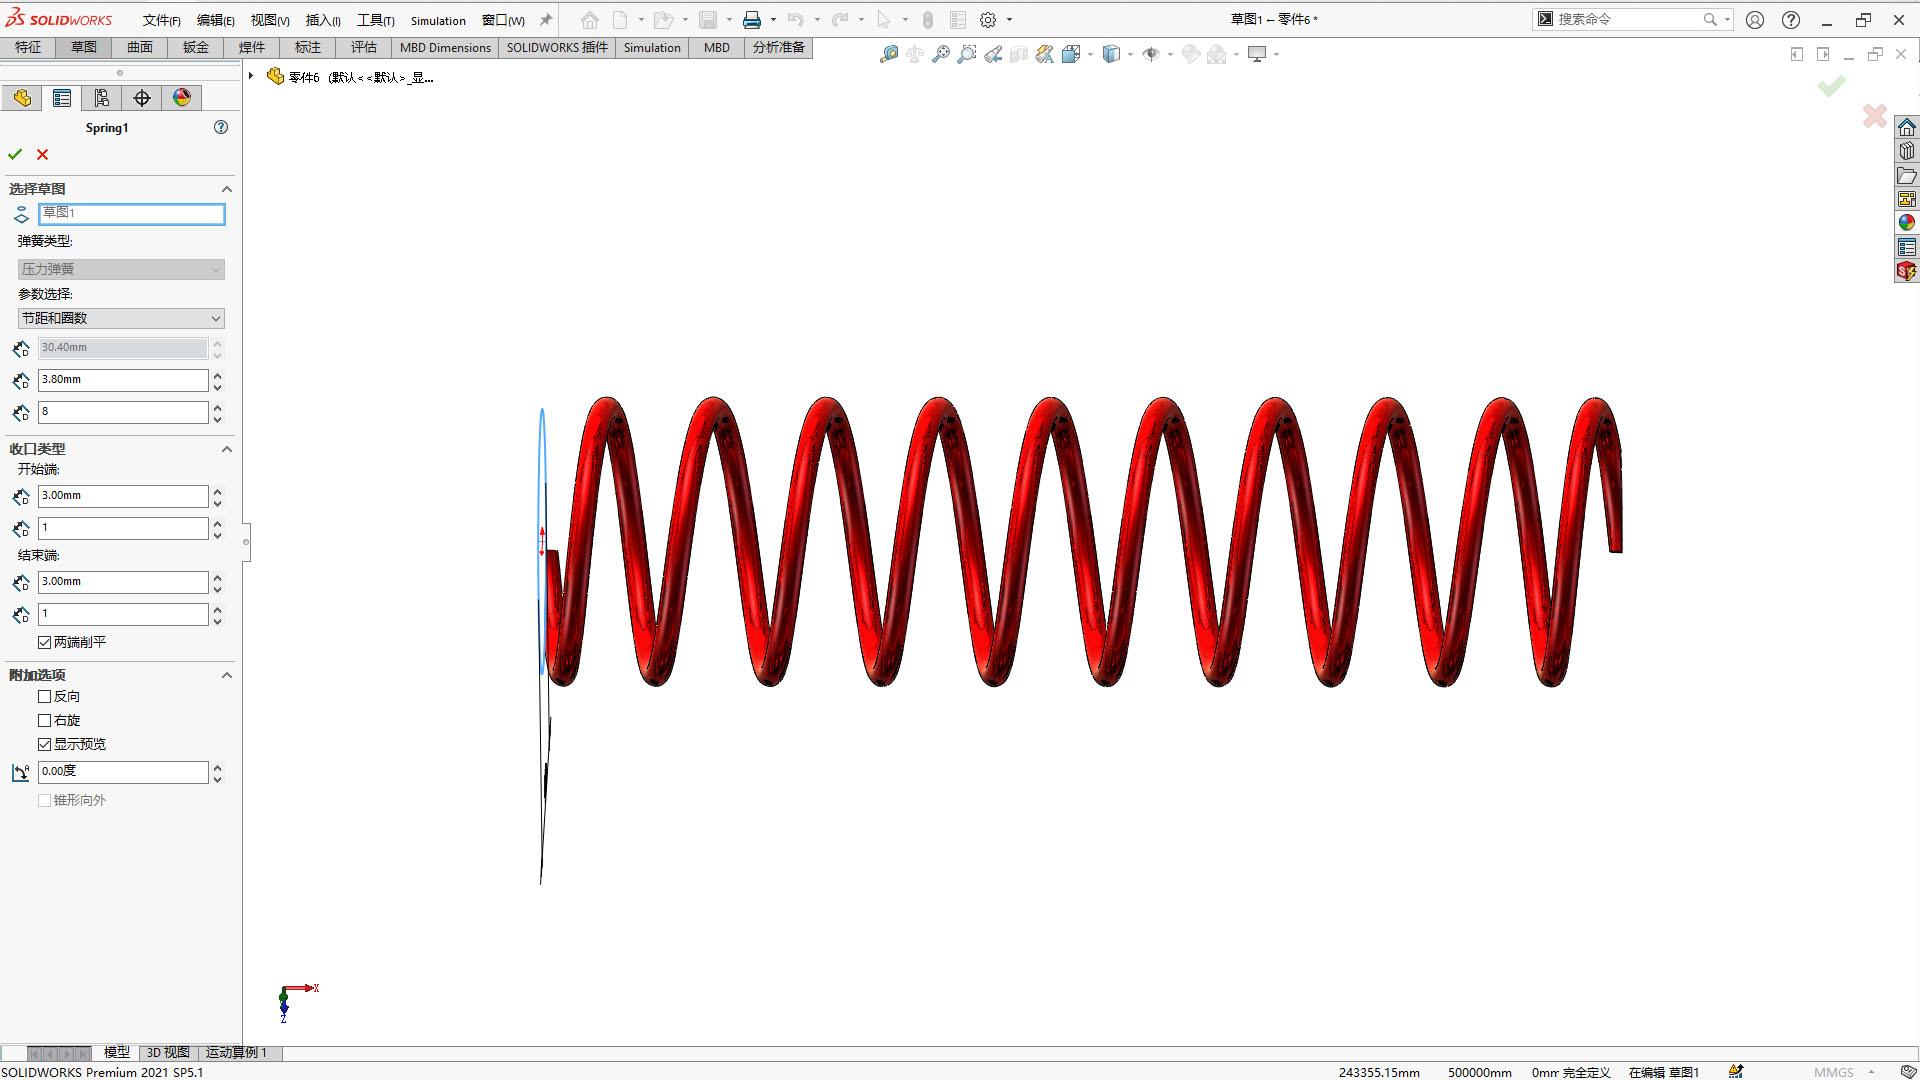1920x1080 pixels.
Task: Click the 草图1 sketch selection box
Action: click(x=131, y=213)
